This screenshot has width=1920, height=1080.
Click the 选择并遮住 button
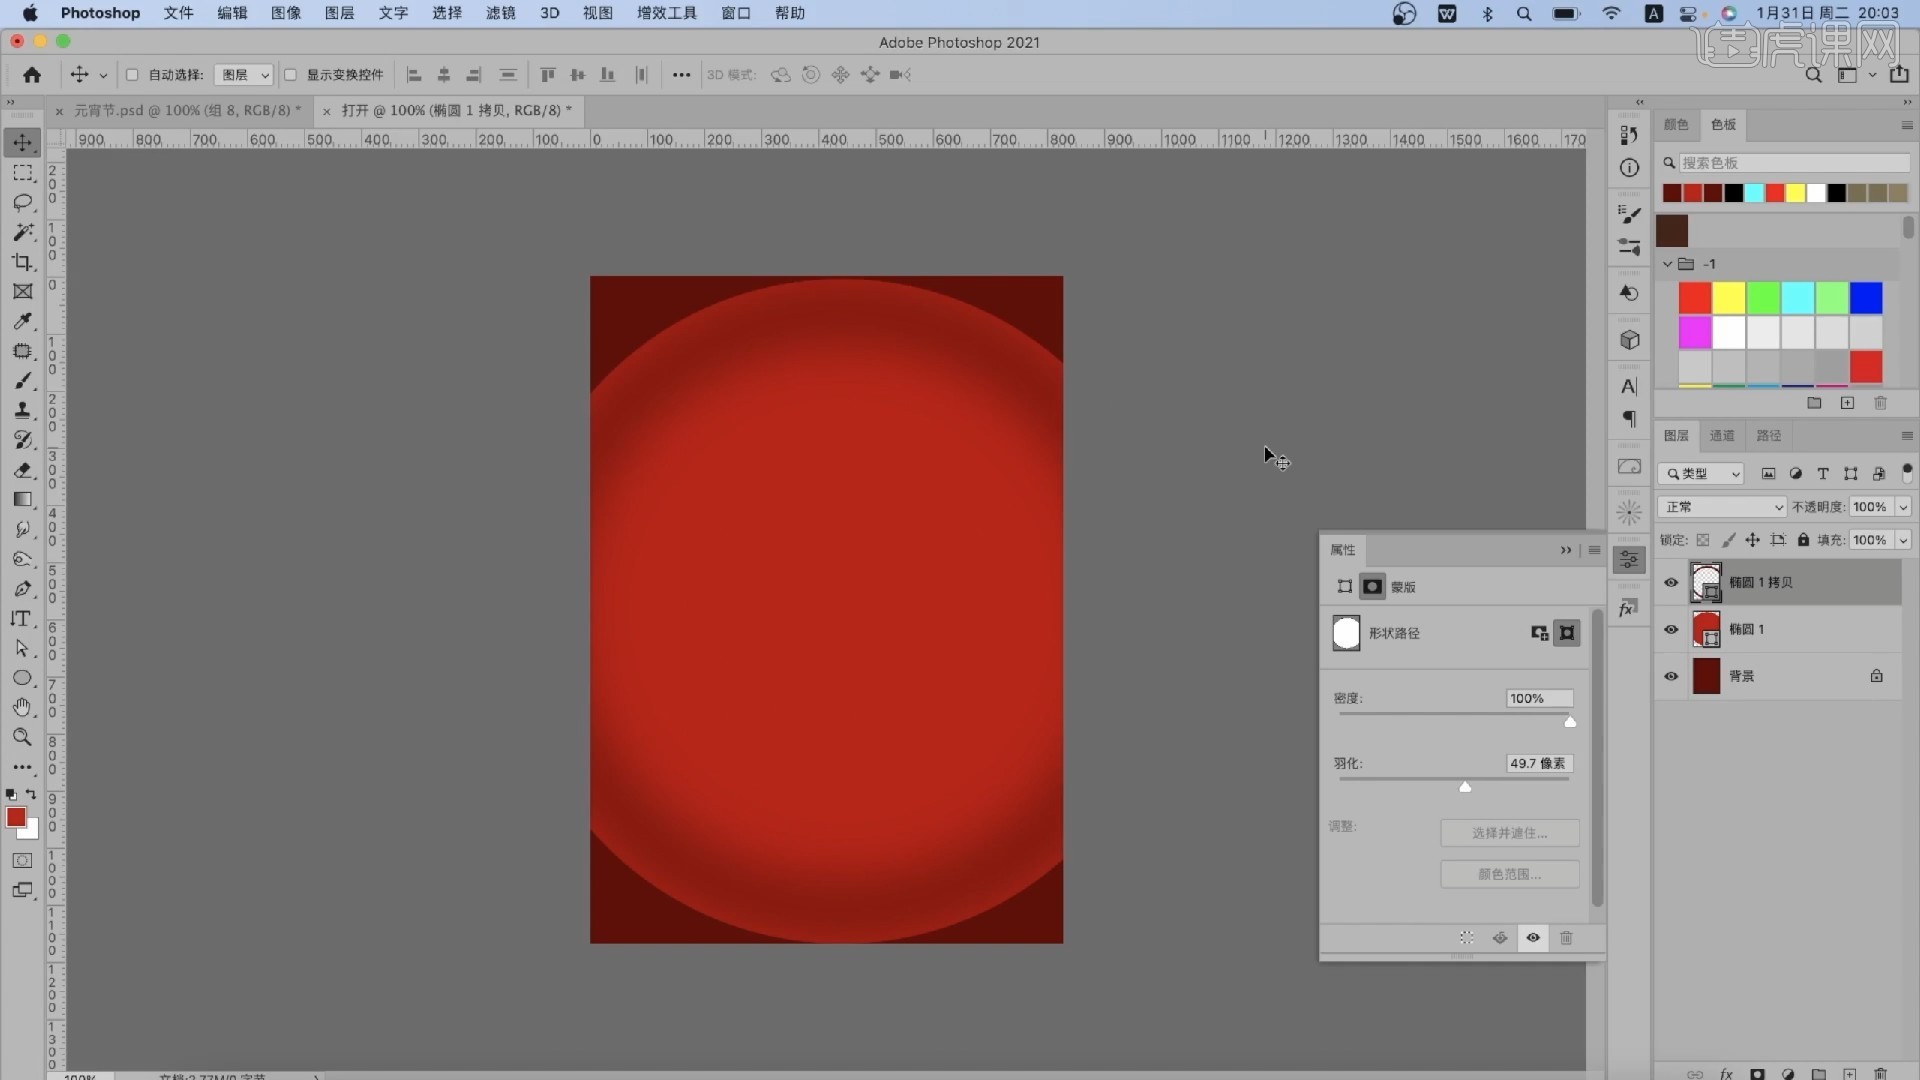click(x=1509, y=833)
